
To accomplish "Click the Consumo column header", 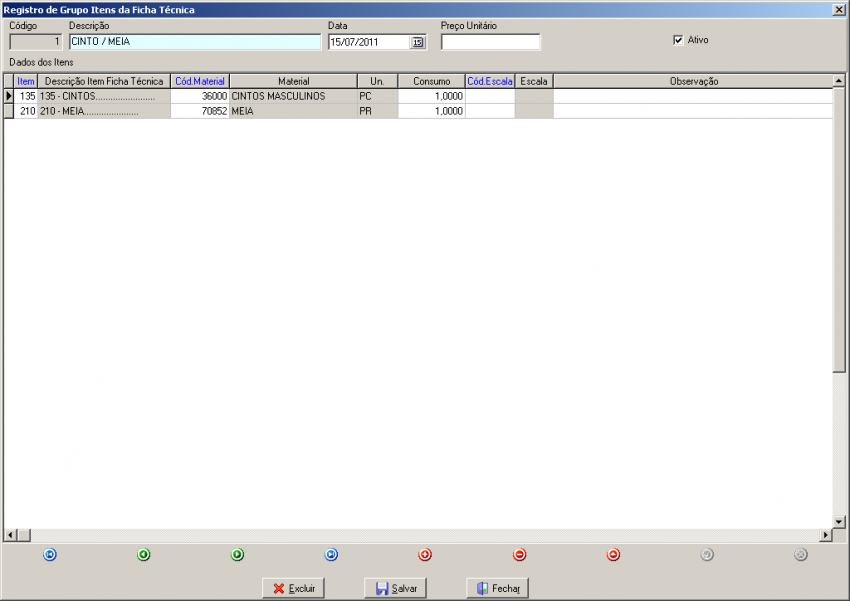I will [432, 81].
